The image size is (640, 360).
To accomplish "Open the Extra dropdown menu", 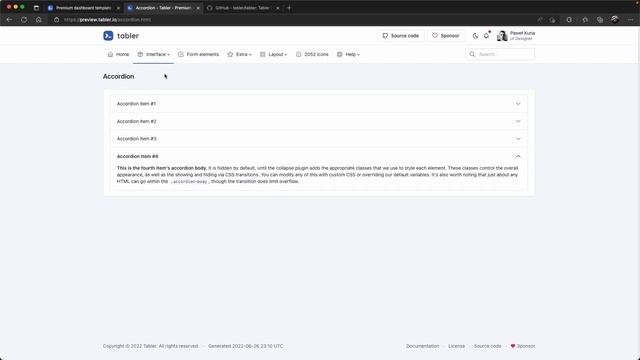I will [x=239, y=54].
